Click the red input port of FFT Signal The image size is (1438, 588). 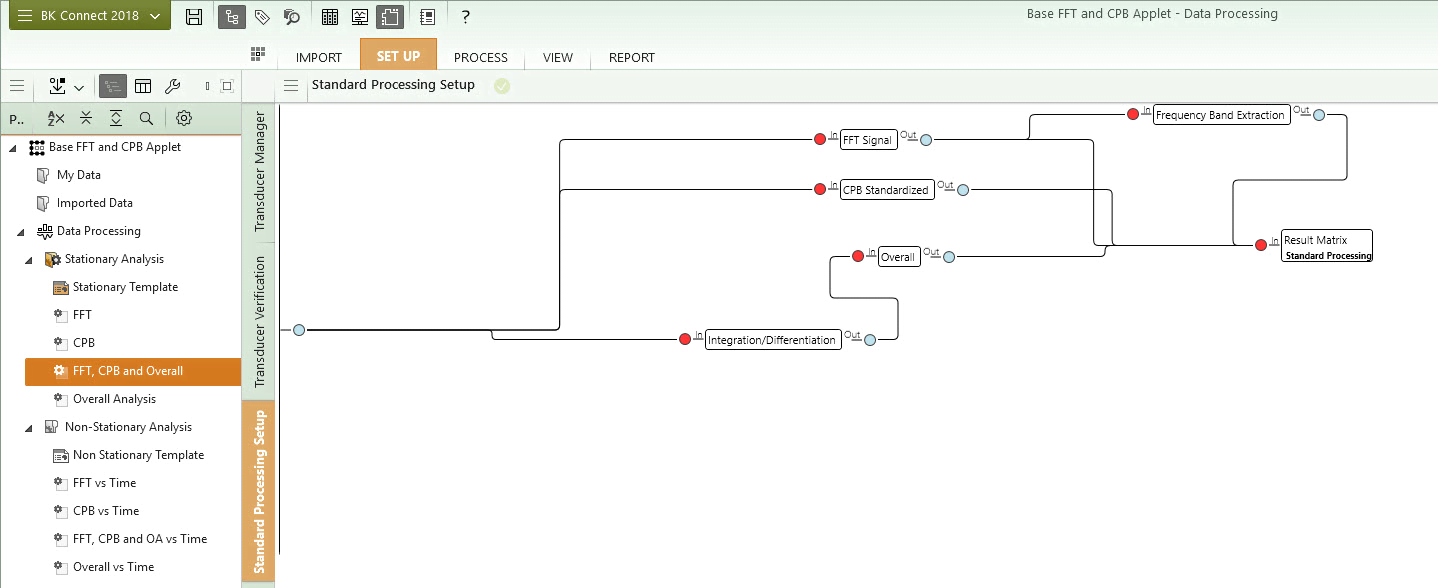(x=820, y=139)
